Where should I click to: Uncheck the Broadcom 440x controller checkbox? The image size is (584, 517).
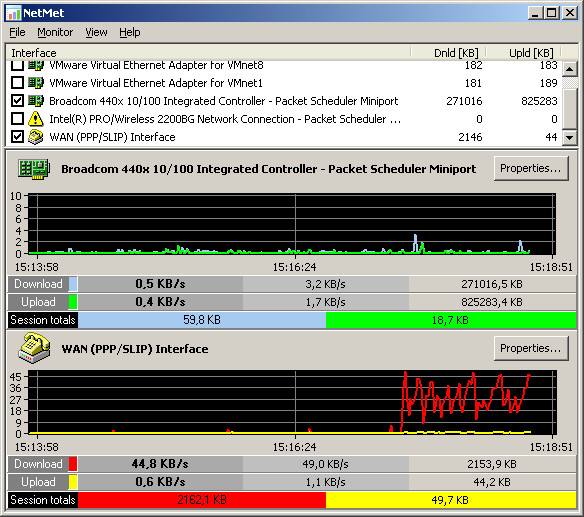[x=17, y=101]
